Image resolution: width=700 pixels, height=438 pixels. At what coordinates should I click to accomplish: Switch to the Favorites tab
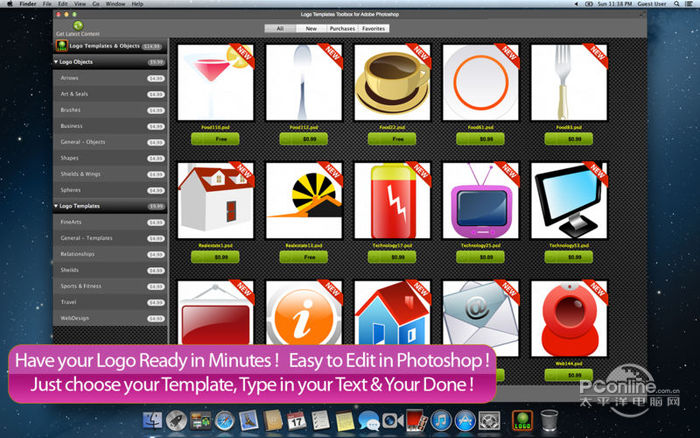coord(373,29)
